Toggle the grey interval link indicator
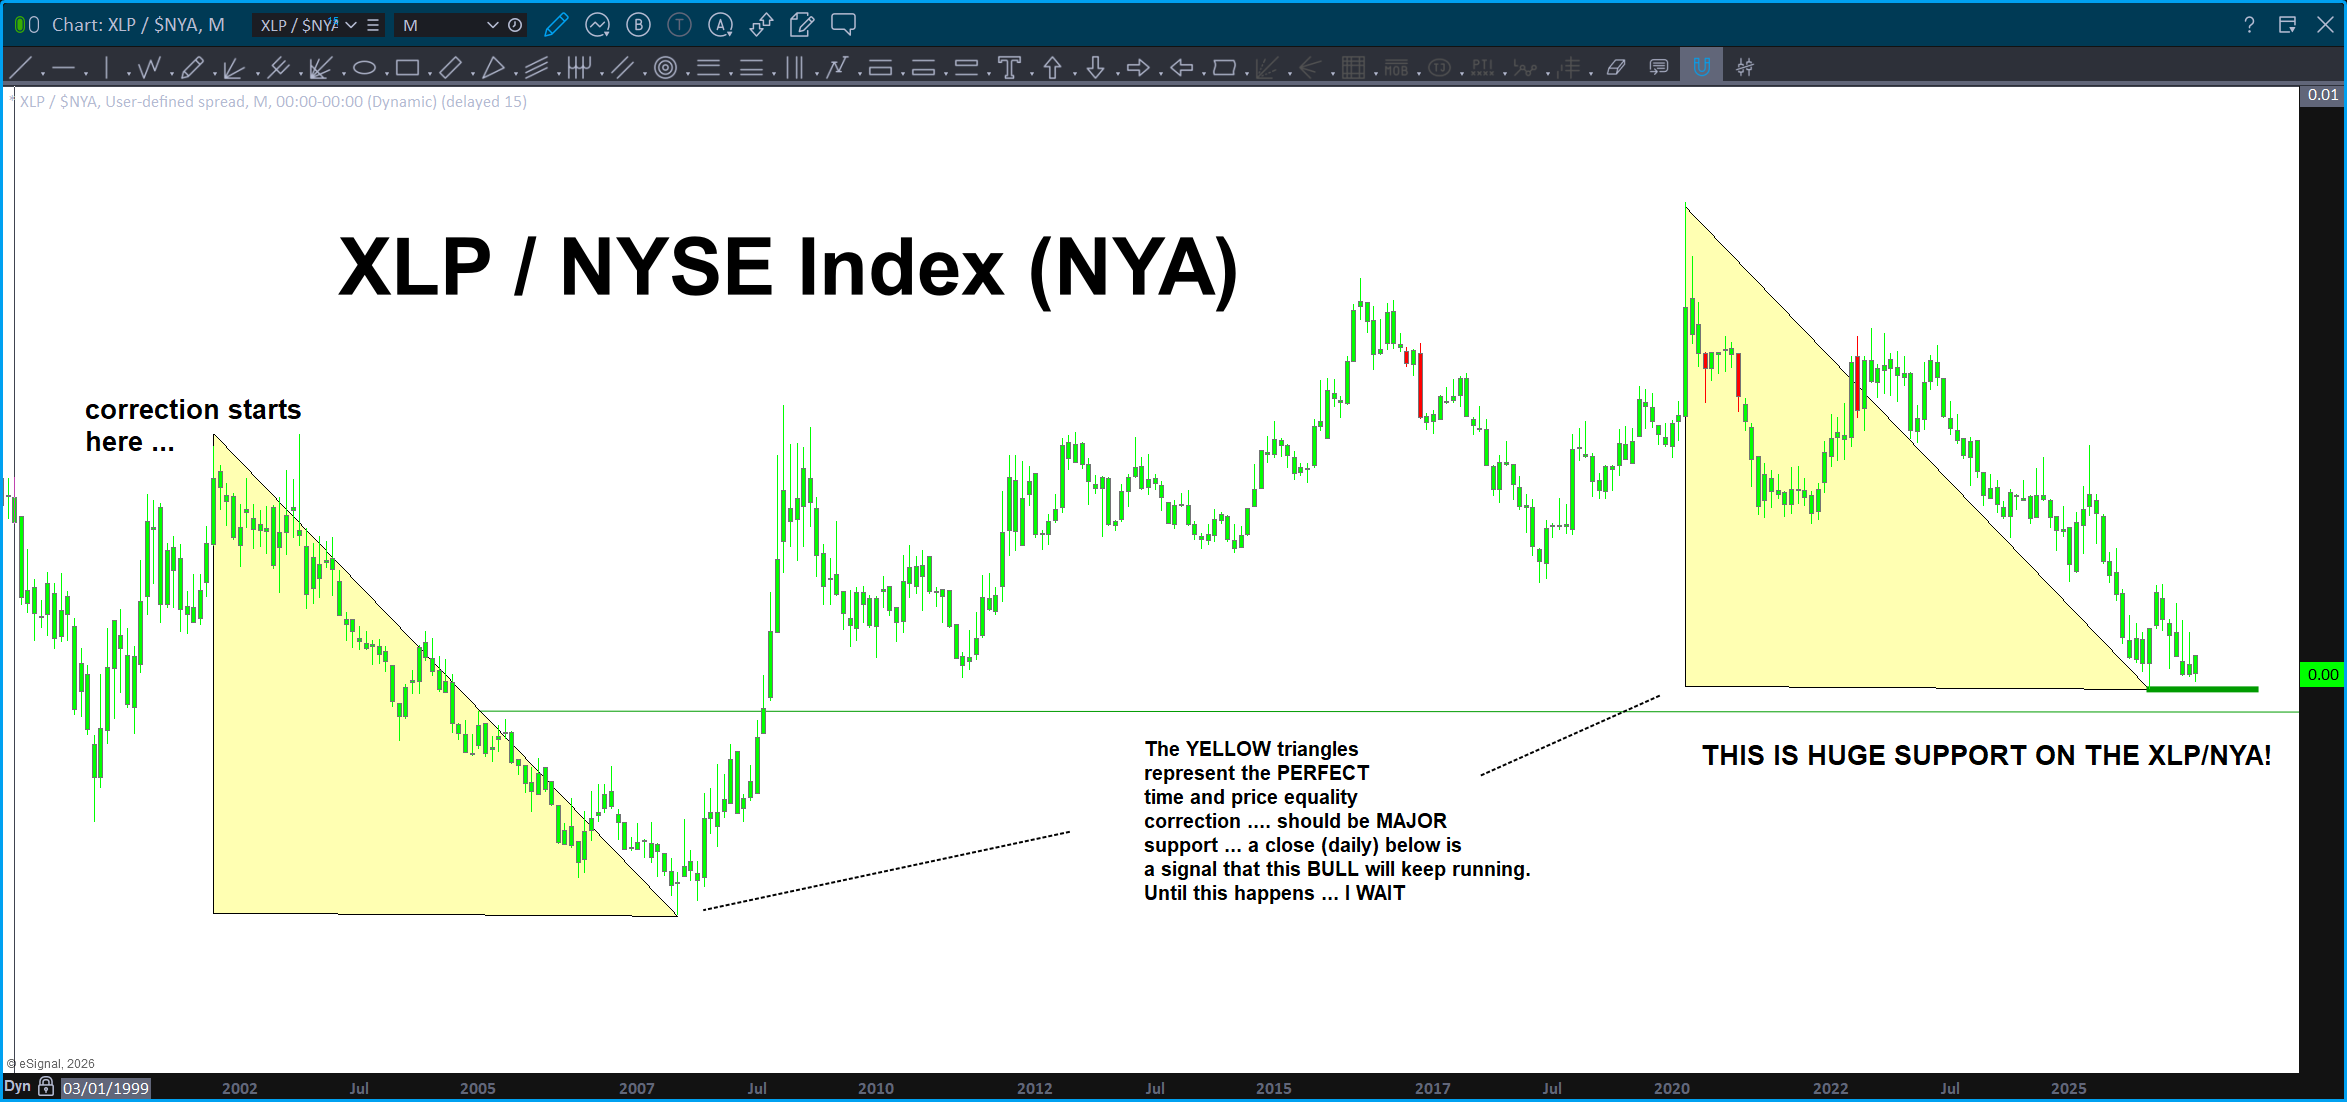The image size is (2347, 1102). pos(34,25)
